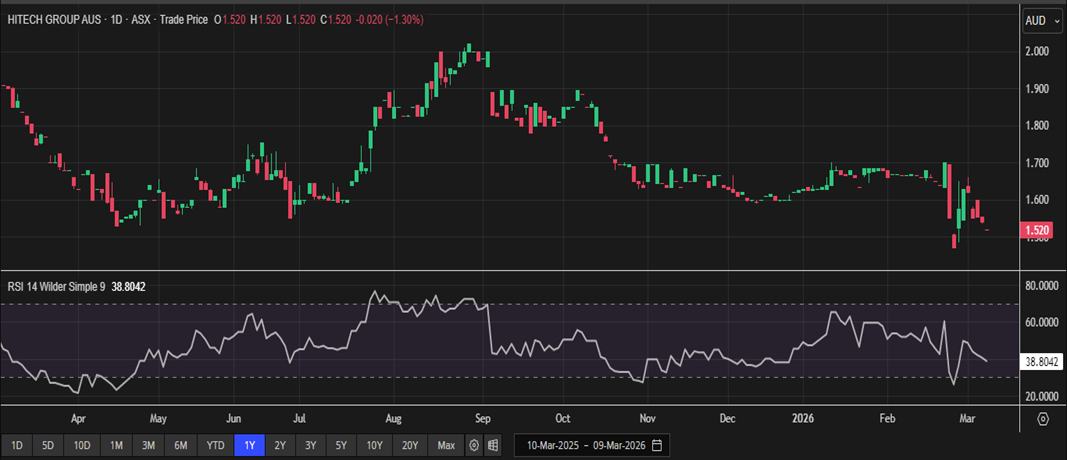Viewport: 1067px width, 460px height.
Task: Toggle the active 1Y range button
Action: click(x=249, y=444)
